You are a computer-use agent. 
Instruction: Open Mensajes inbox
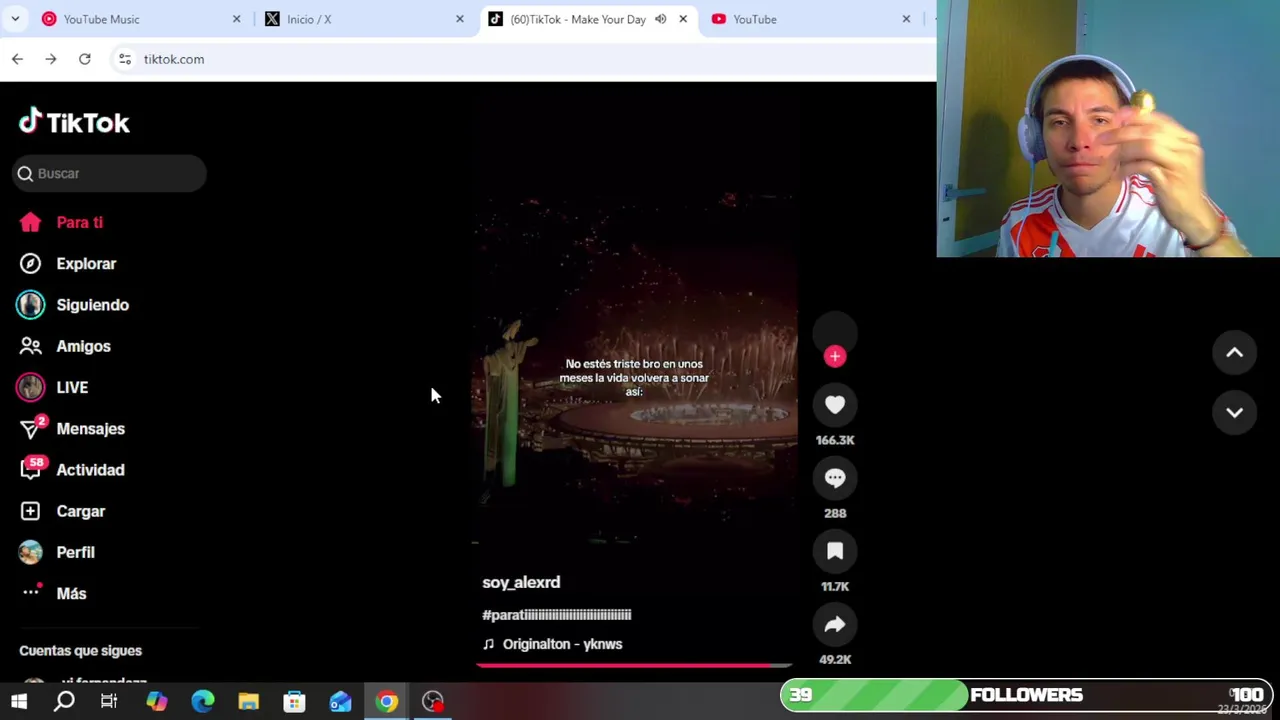click(72, 428)
